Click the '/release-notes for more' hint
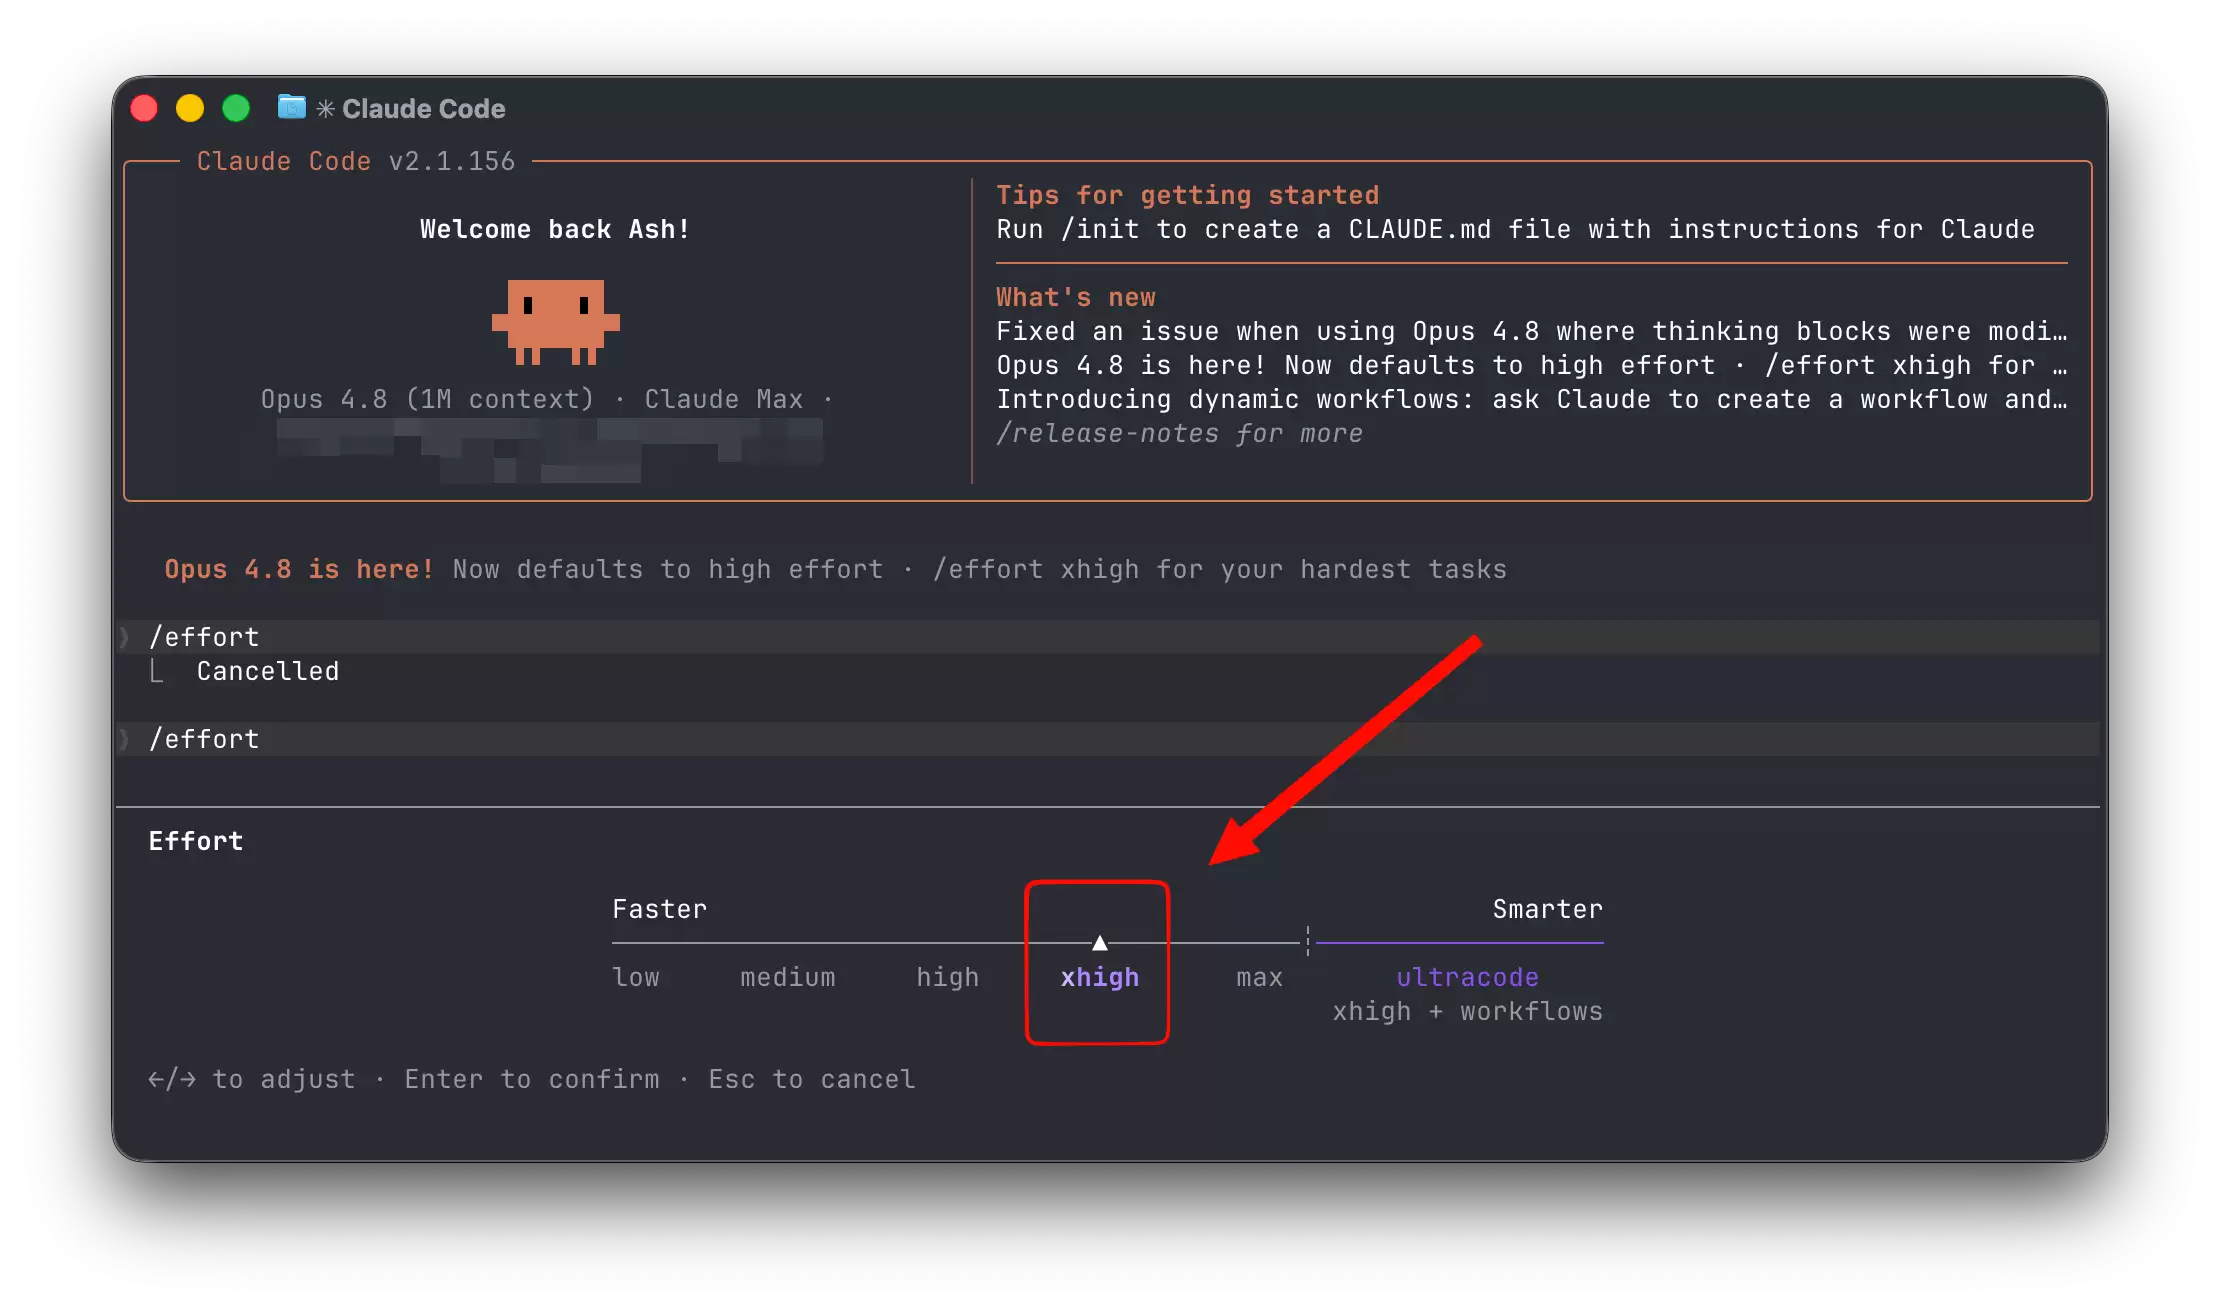 click(x=1180, y=433)
